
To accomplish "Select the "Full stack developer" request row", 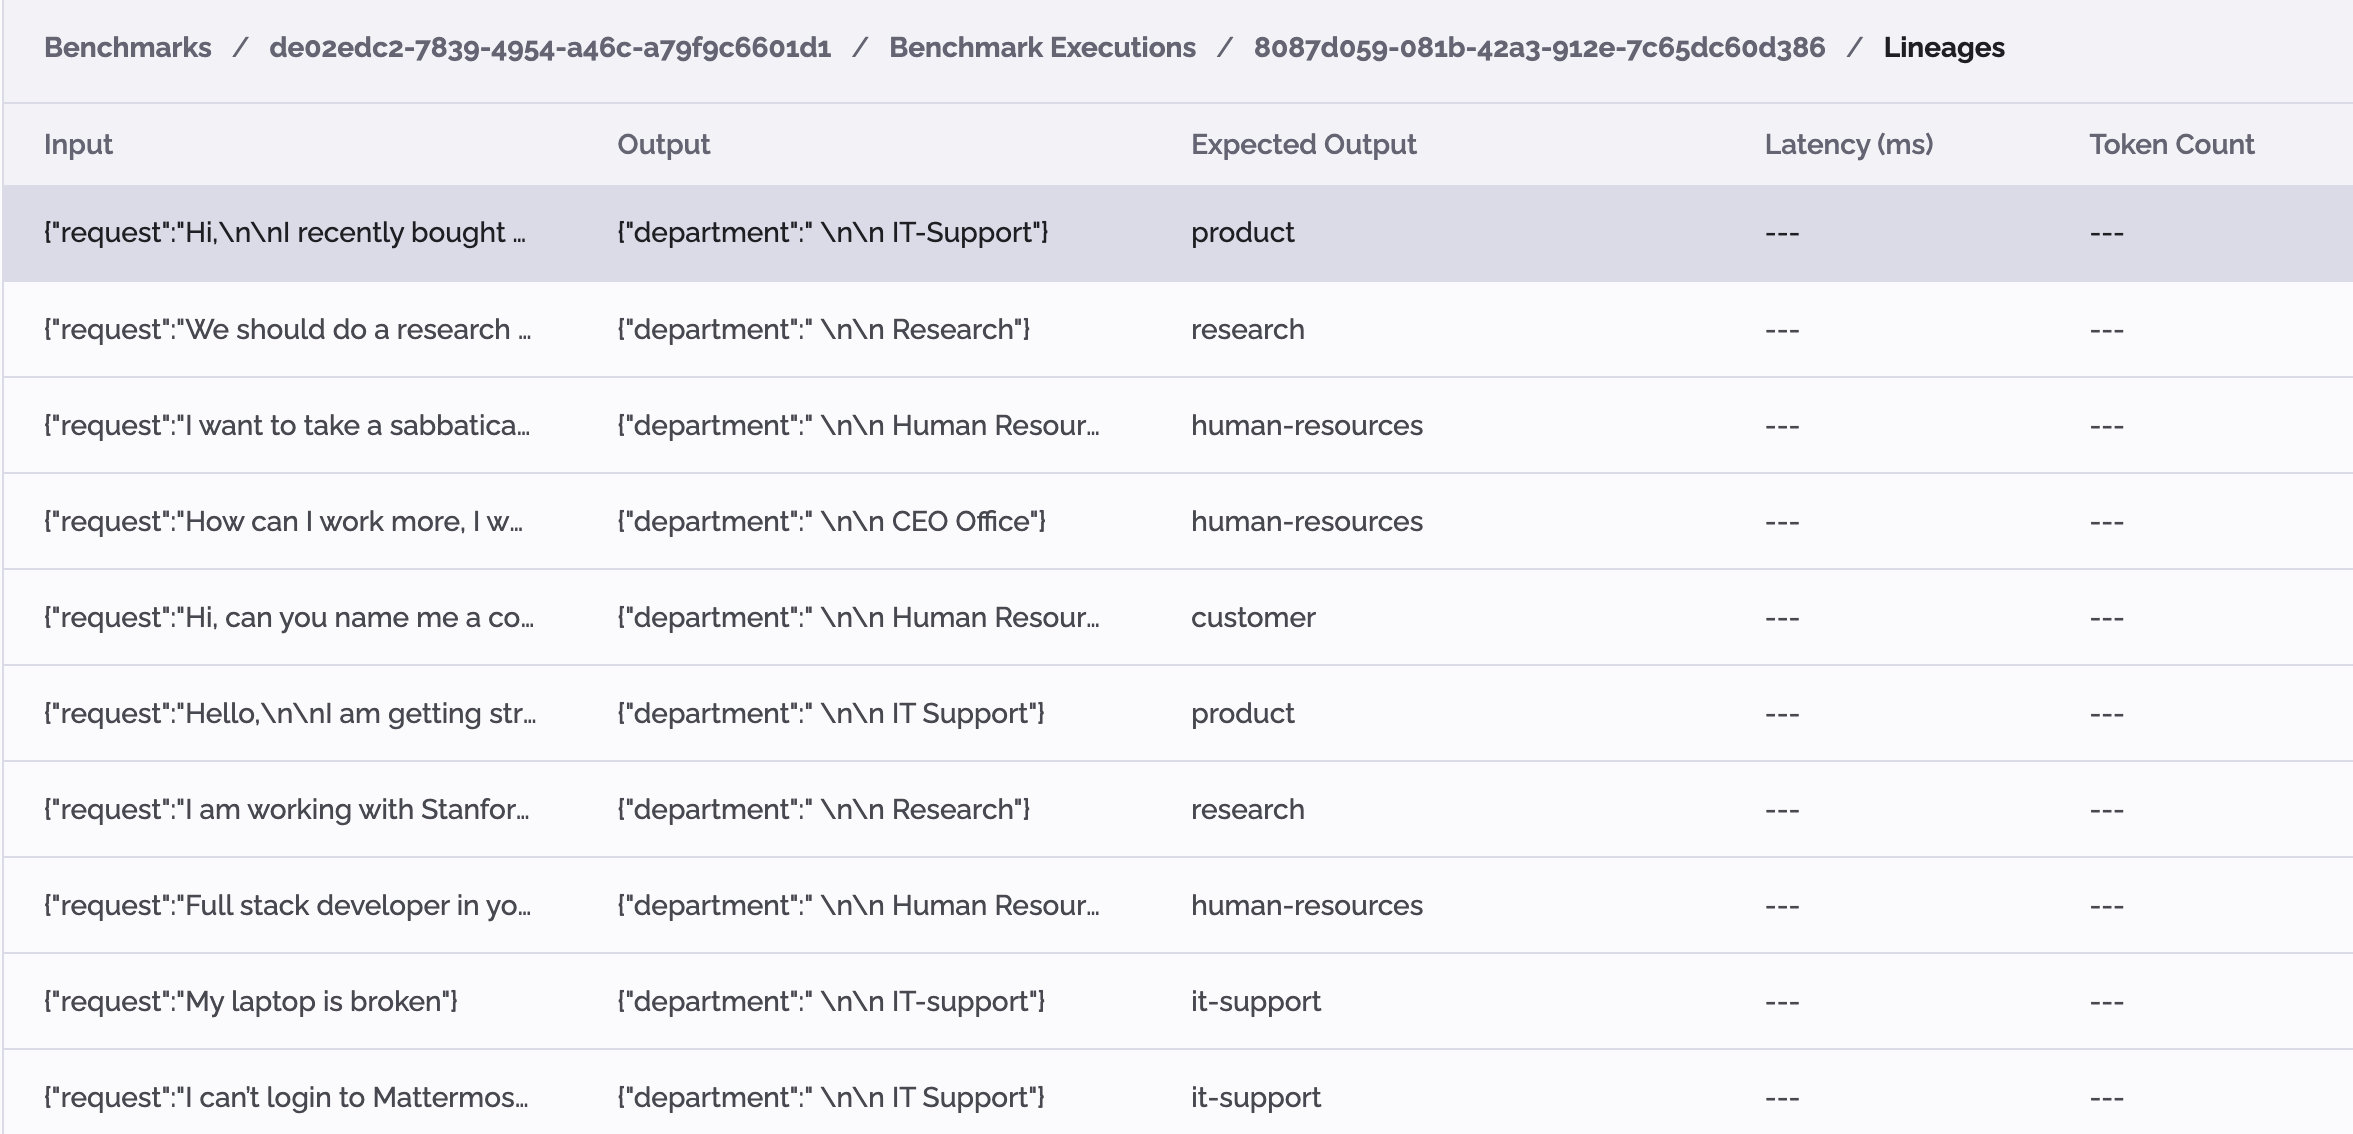I will (x=287, y=906).
